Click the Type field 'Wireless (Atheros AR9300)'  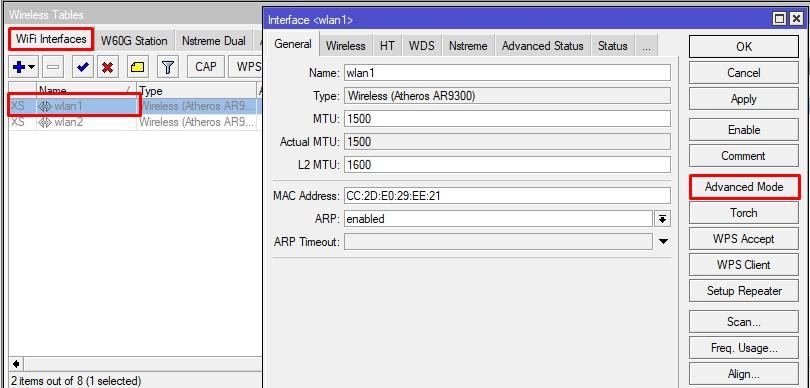click(x=507, y=96)
